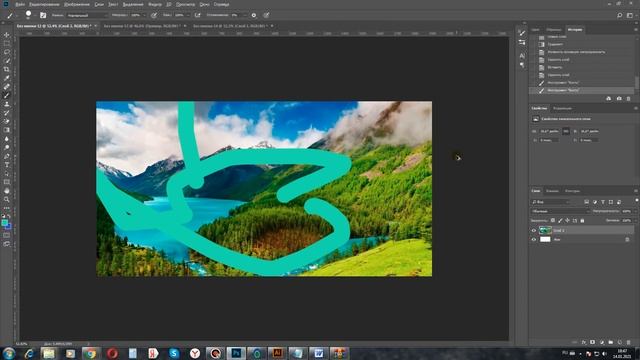Select the Lasso tool

[x=7, y=52]
